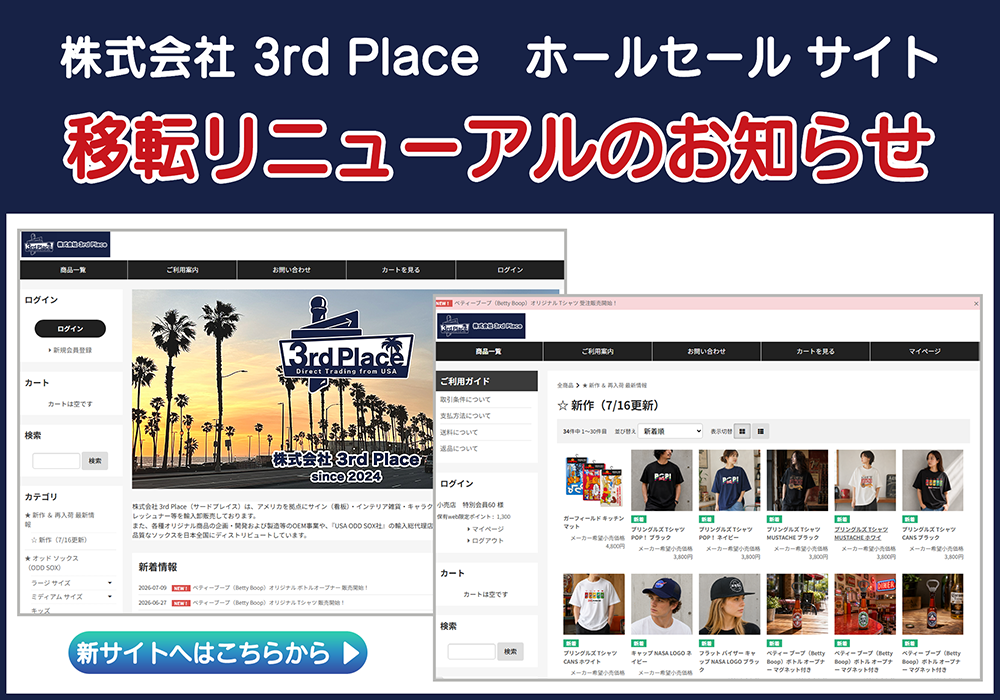Open 返品について guide link
The image size is (1000, 700).
click(459, 449)
